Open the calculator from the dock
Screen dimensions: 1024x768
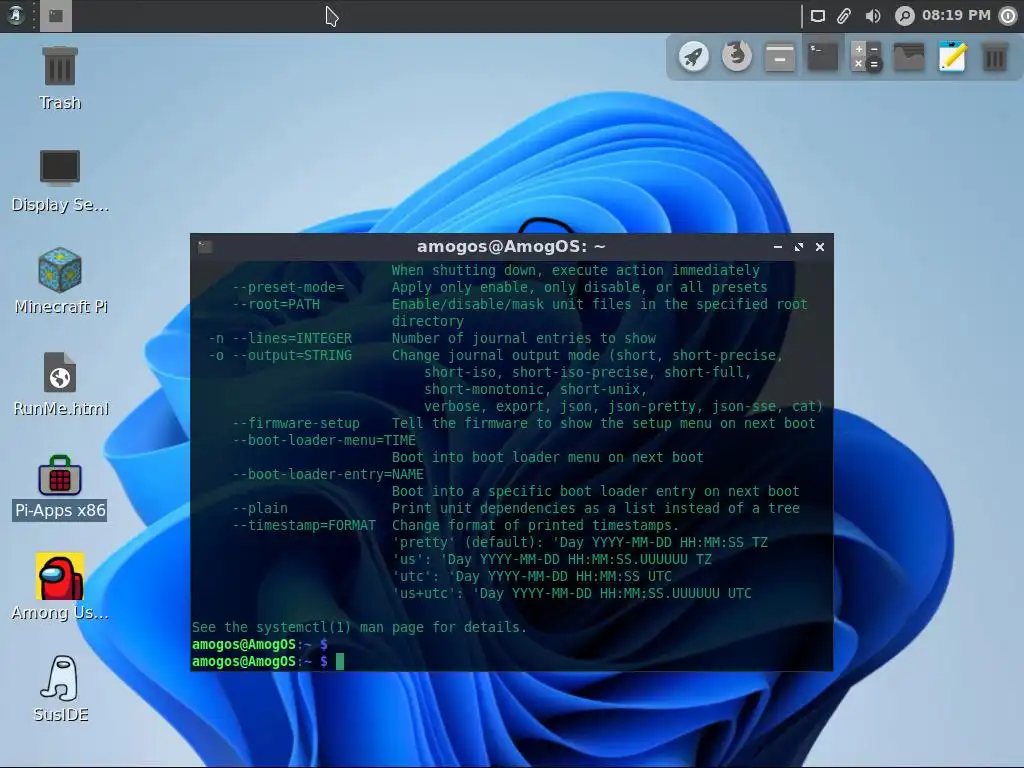pos(866,56)
